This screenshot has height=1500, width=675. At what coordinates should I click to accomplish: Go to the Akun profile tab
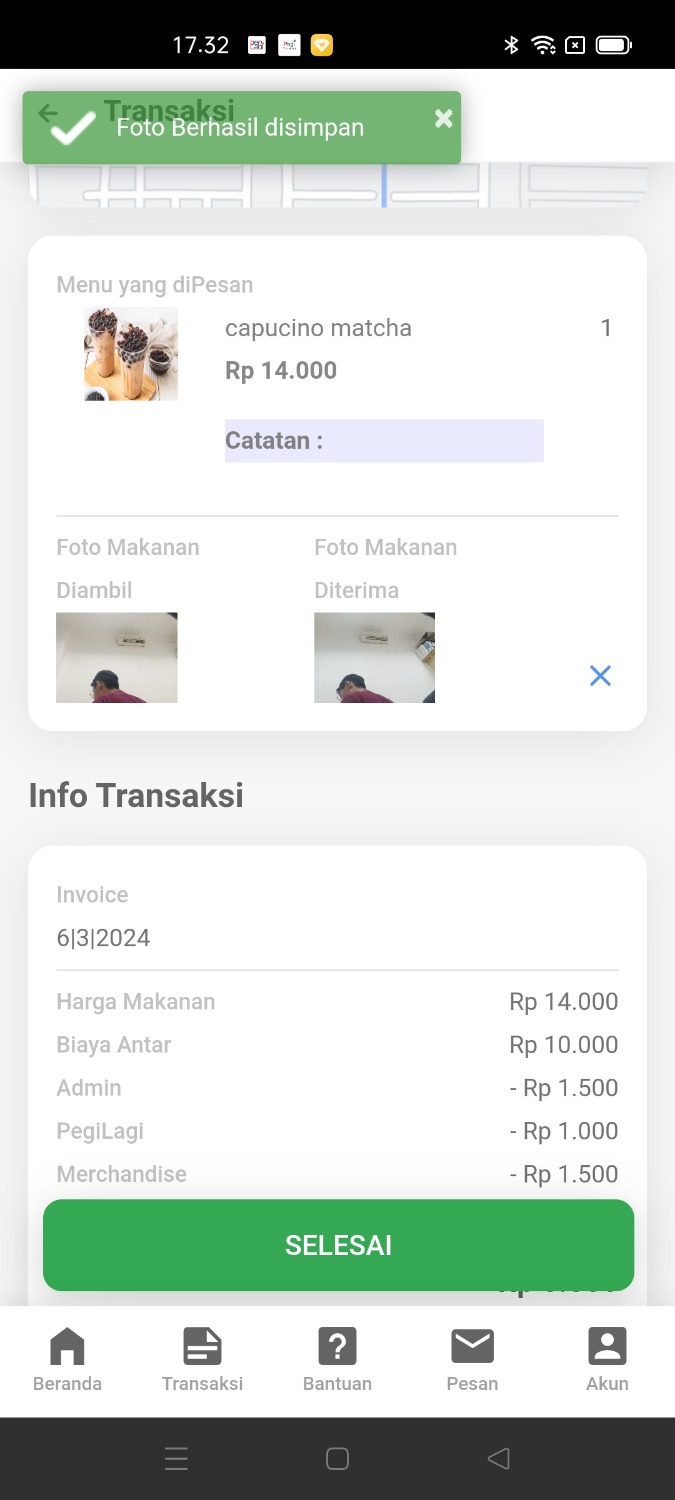coord(607,1359)
